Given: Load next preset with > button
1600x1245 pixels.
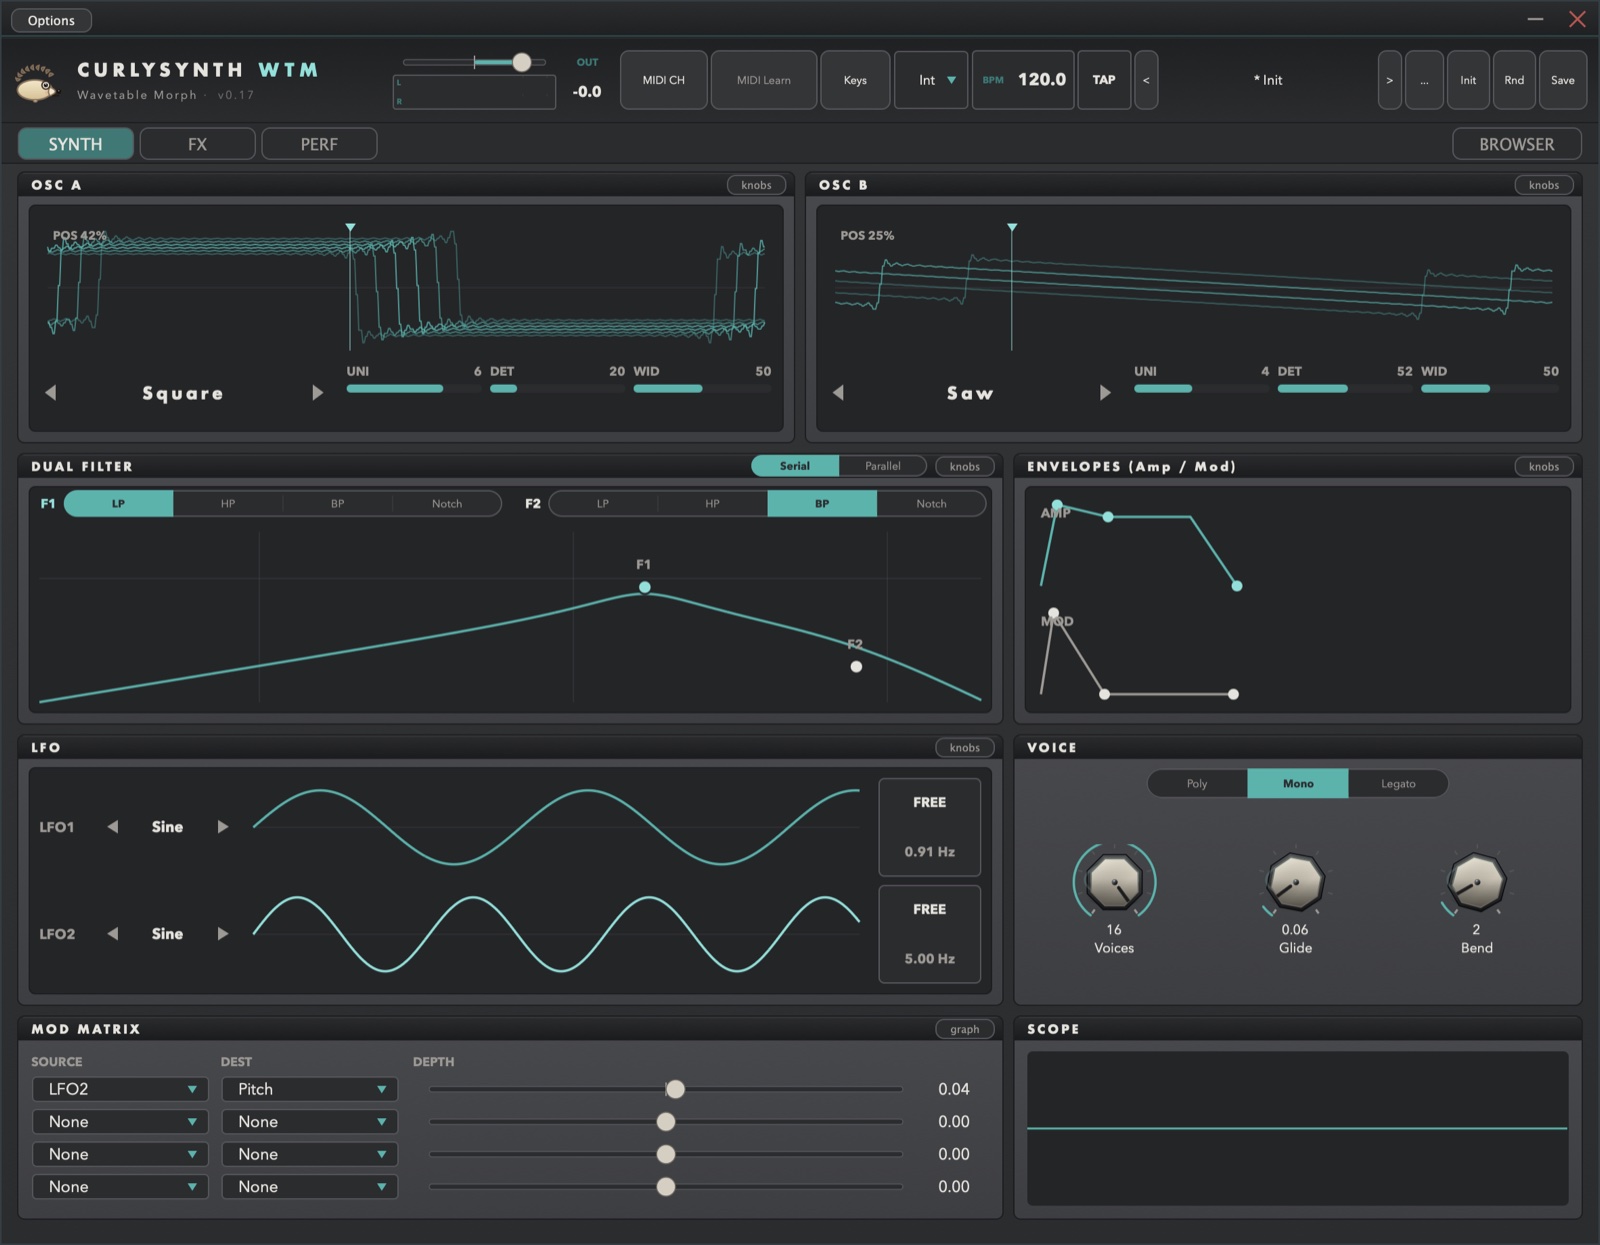Looking at the screenshot, I should point(1389,80).
